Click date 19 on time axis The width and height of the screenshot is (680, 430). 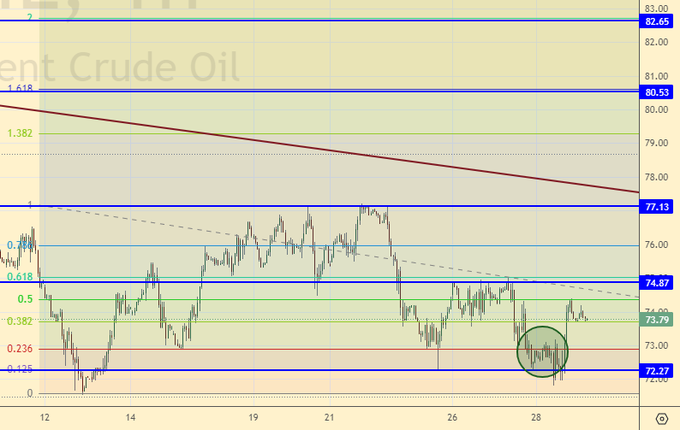coord(253,417)
